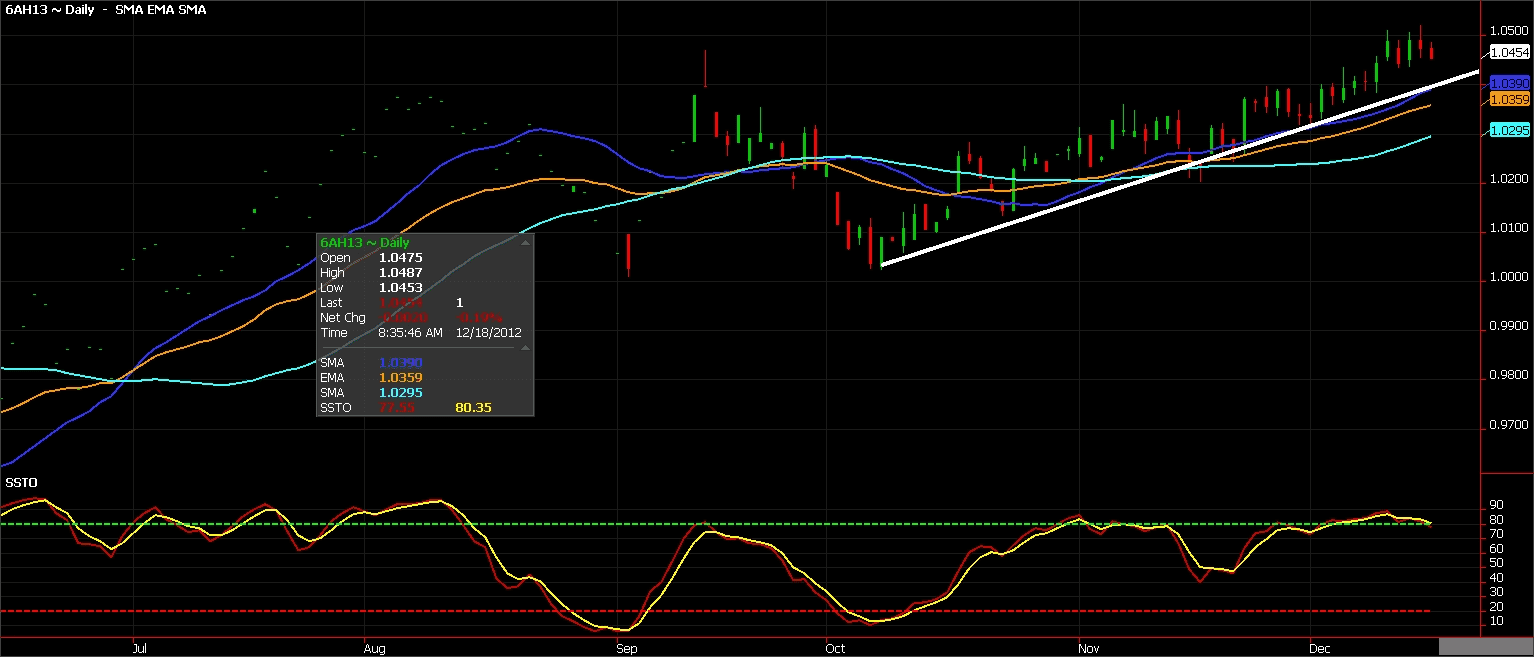Click the 1.0000 level on the price axis
Viewport: 1534px width, 657px height.
[1509, 278]
